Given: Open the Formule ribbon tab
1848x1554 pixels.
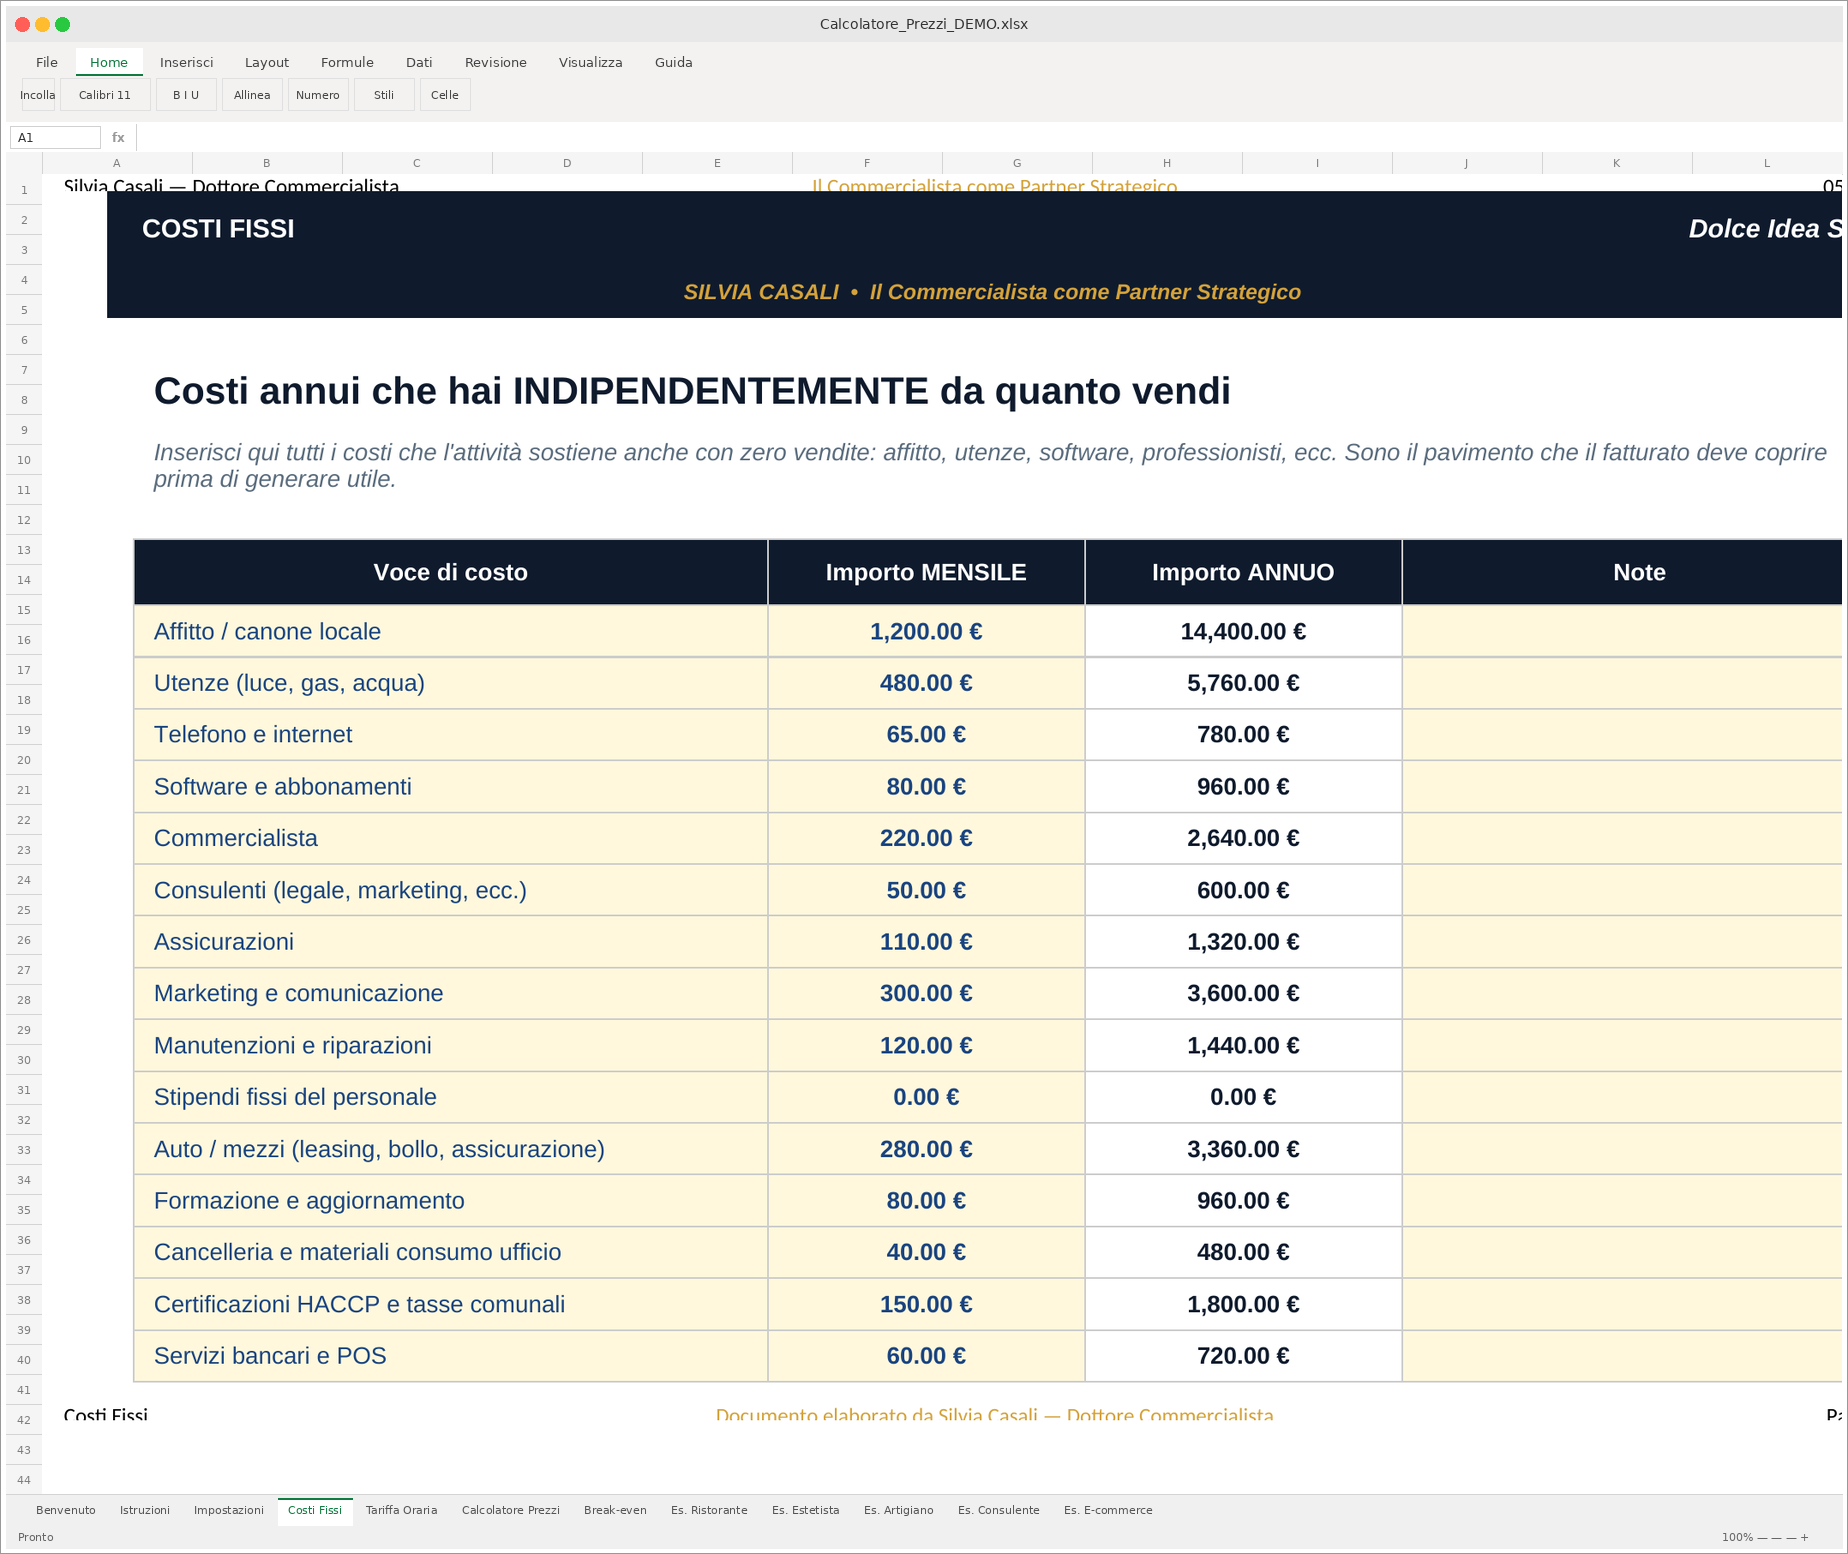Looking at the screenshot, I should pyautogui.click(x=347, y=62).
